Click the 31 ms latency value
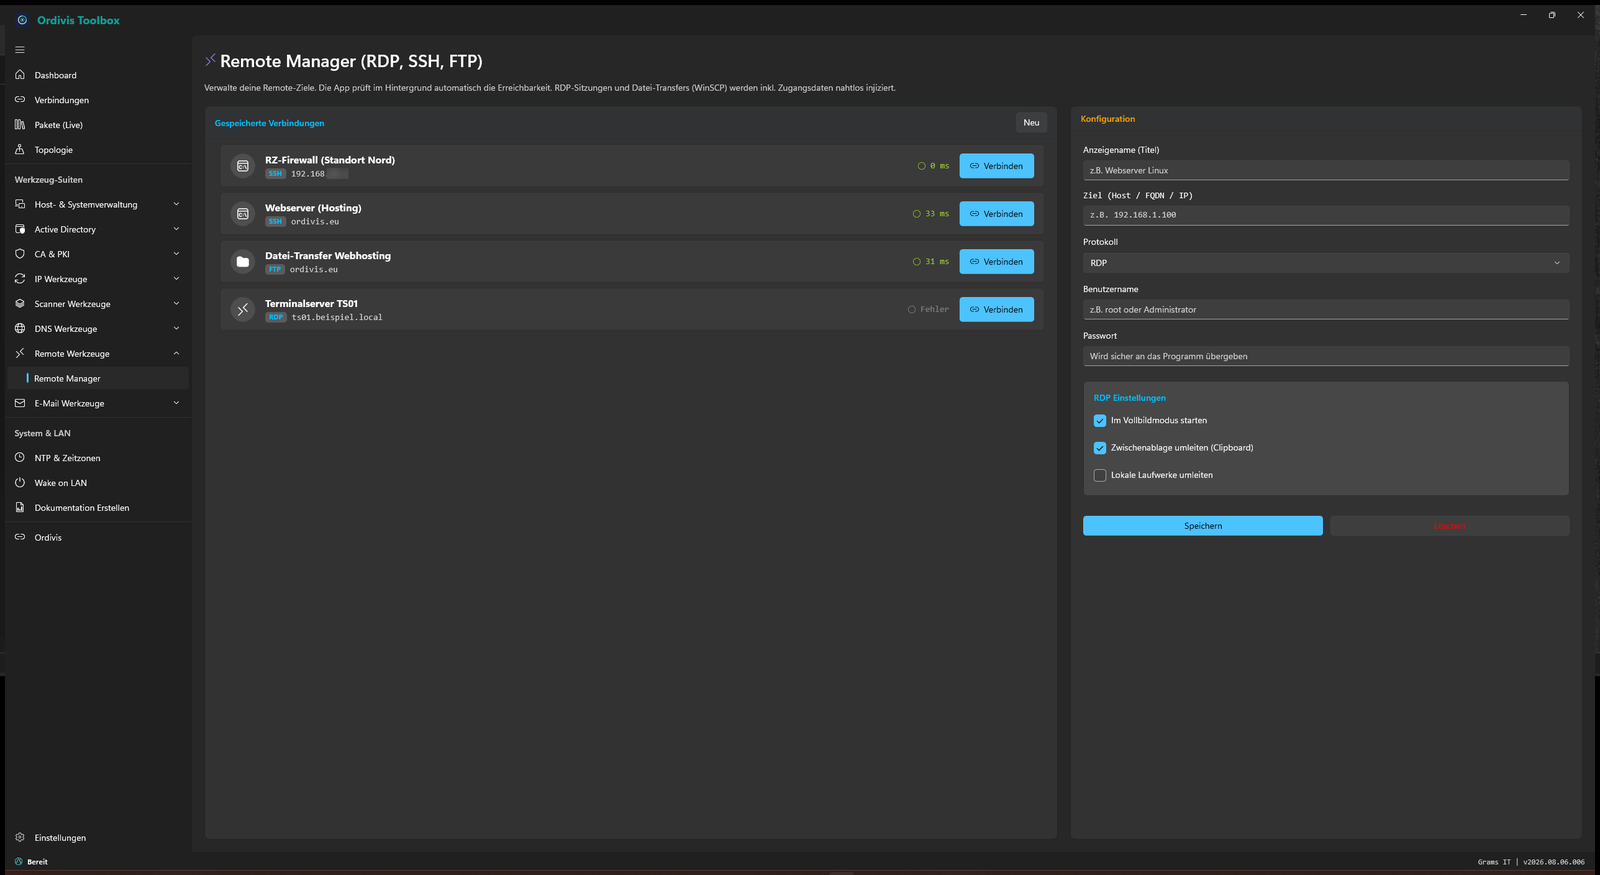Image resolution: width=1600 pixels, height=875 pixels. (x=937, y=262)
